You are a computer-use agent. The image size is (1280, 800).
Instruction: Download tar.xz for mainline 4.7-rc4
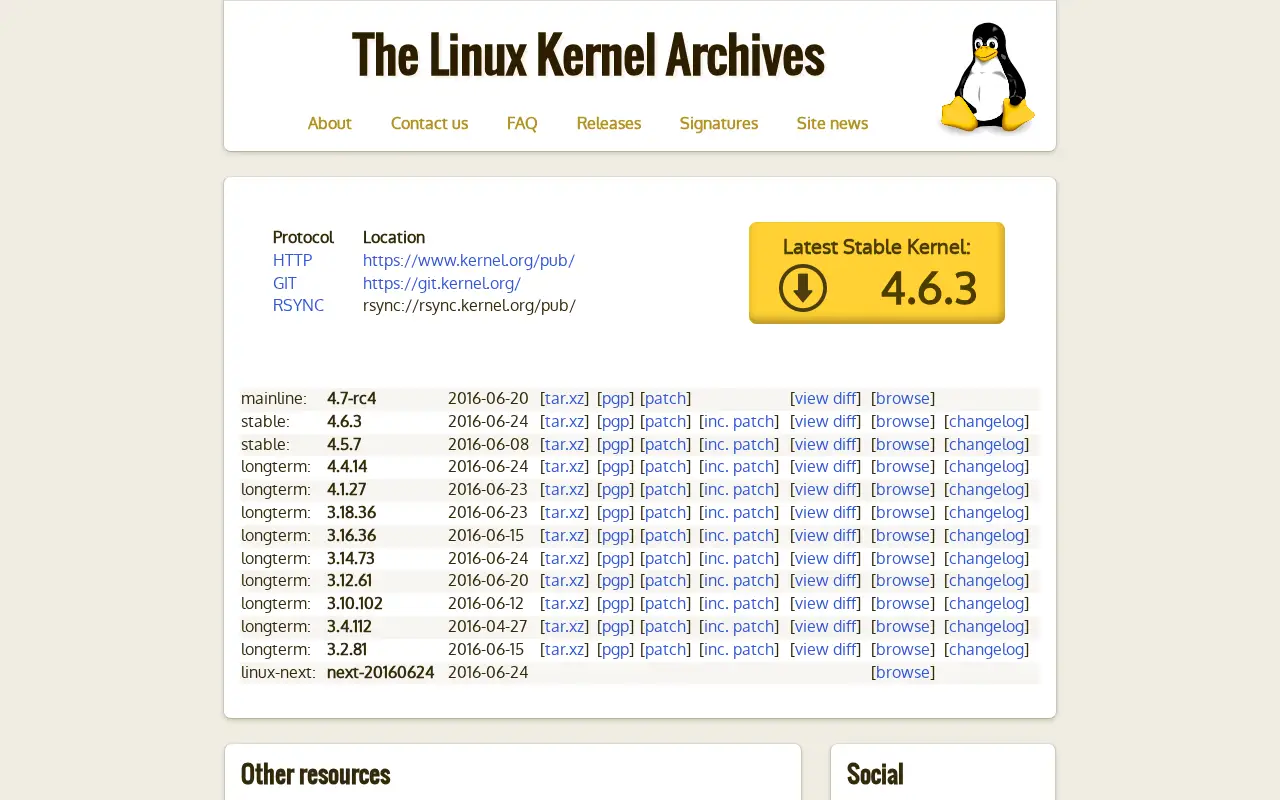click(x=565, y=398)
